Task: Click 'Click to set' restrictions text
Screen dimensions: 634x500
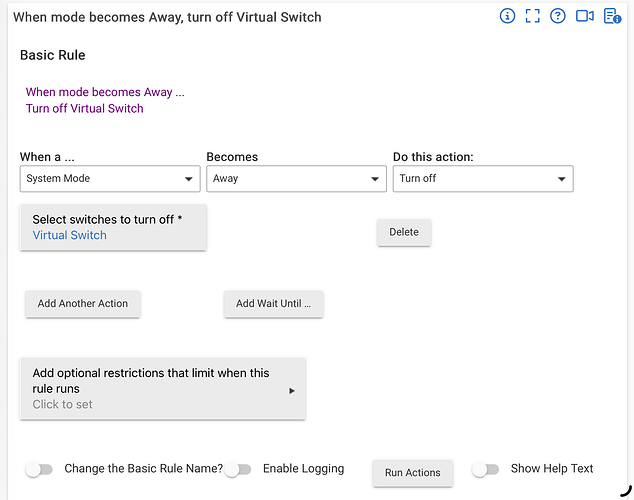Action: coord(63,405)
